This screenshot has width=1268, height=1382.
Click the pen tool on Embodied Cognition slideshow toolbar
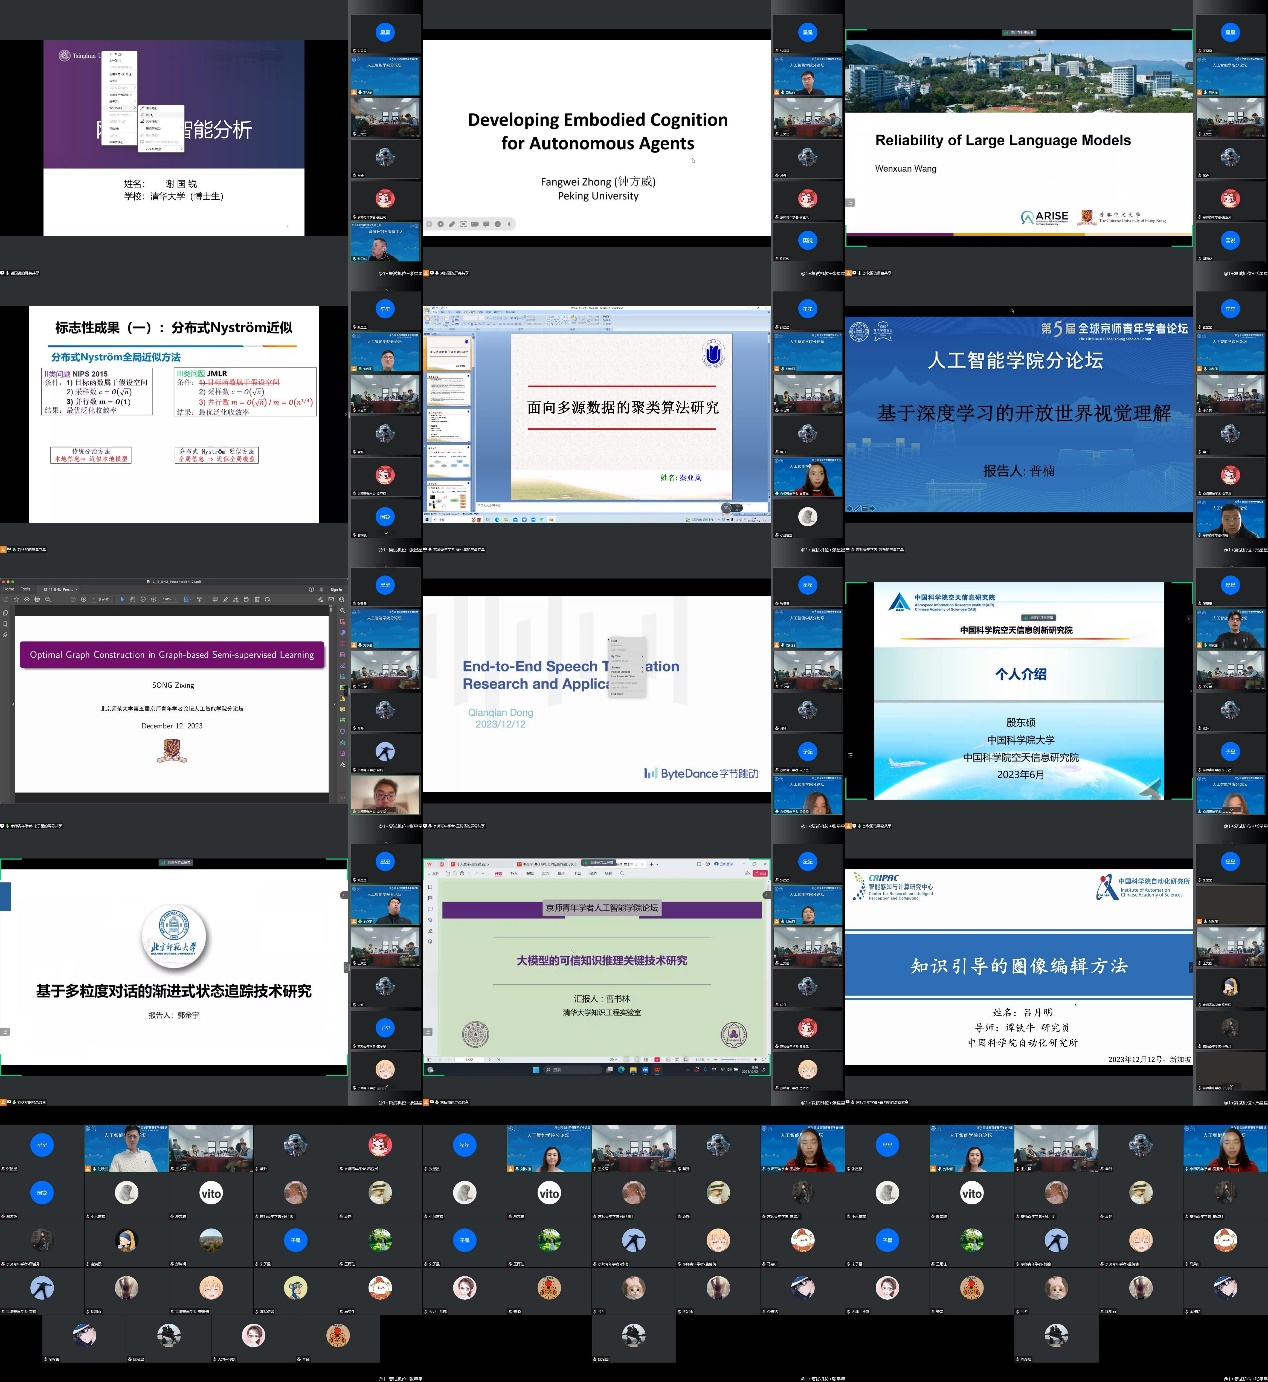click(x=451, y=224)
